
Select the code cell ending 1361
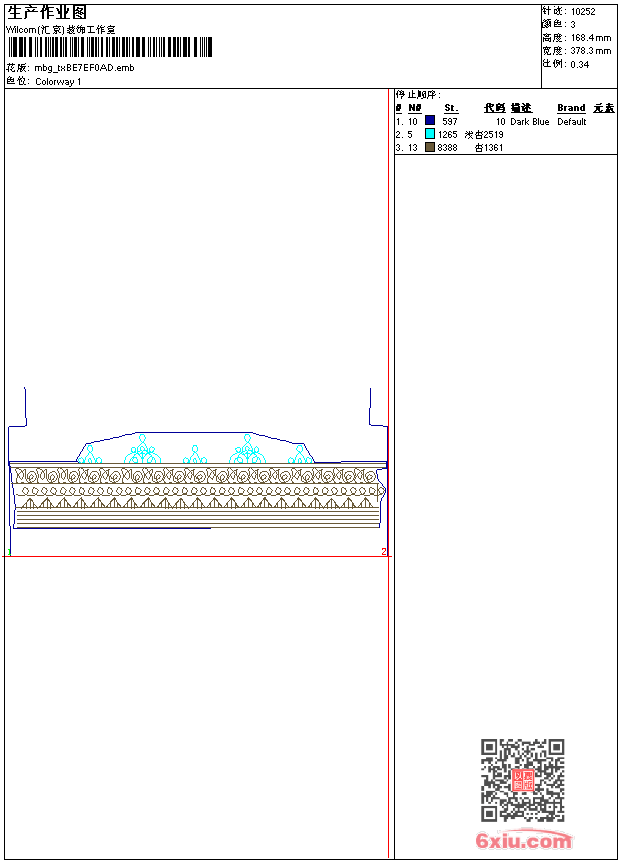[489, 148]
